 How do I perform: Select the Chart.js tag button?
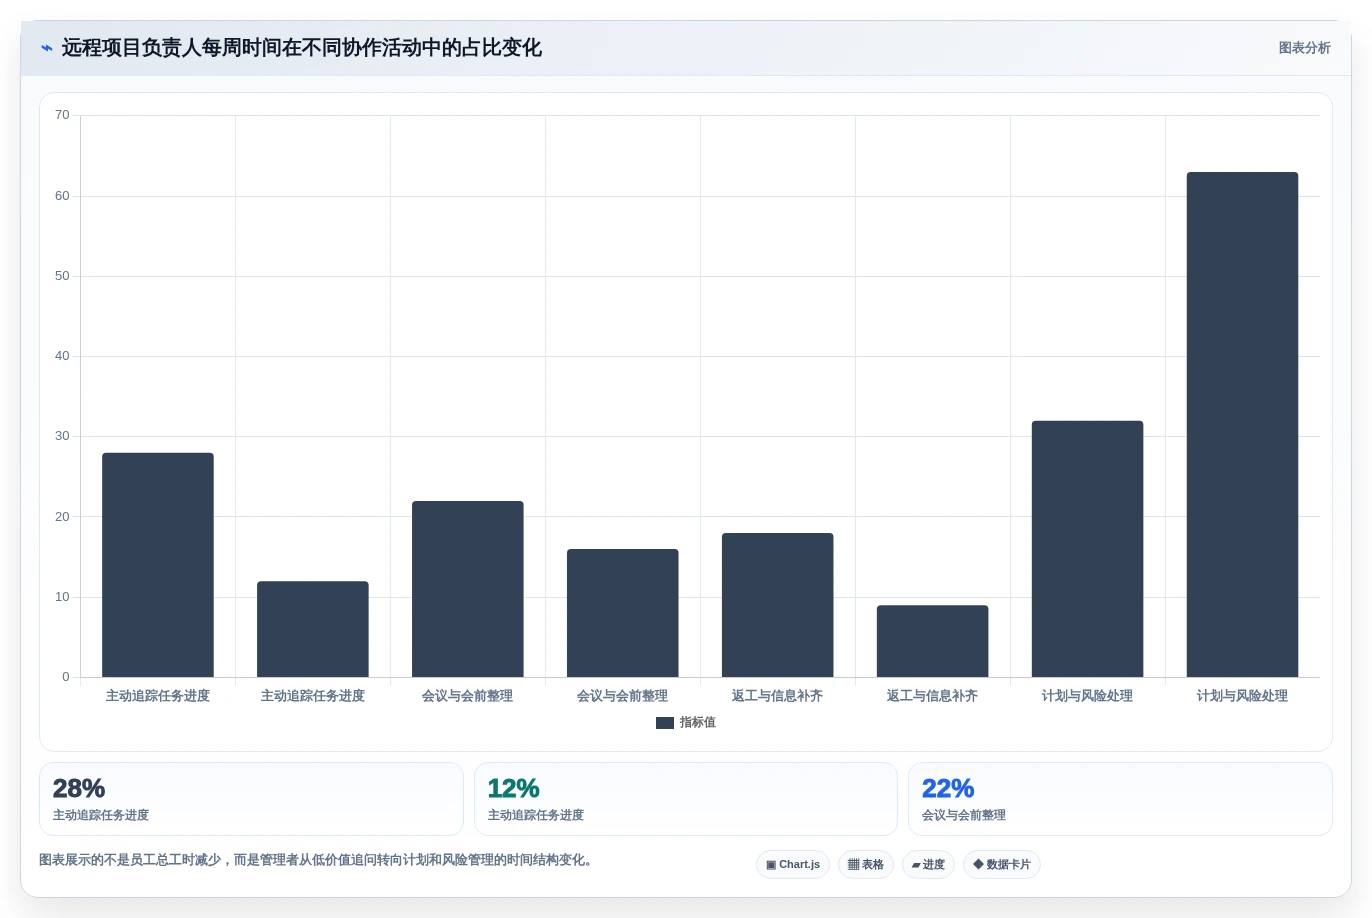coord(793,864)
